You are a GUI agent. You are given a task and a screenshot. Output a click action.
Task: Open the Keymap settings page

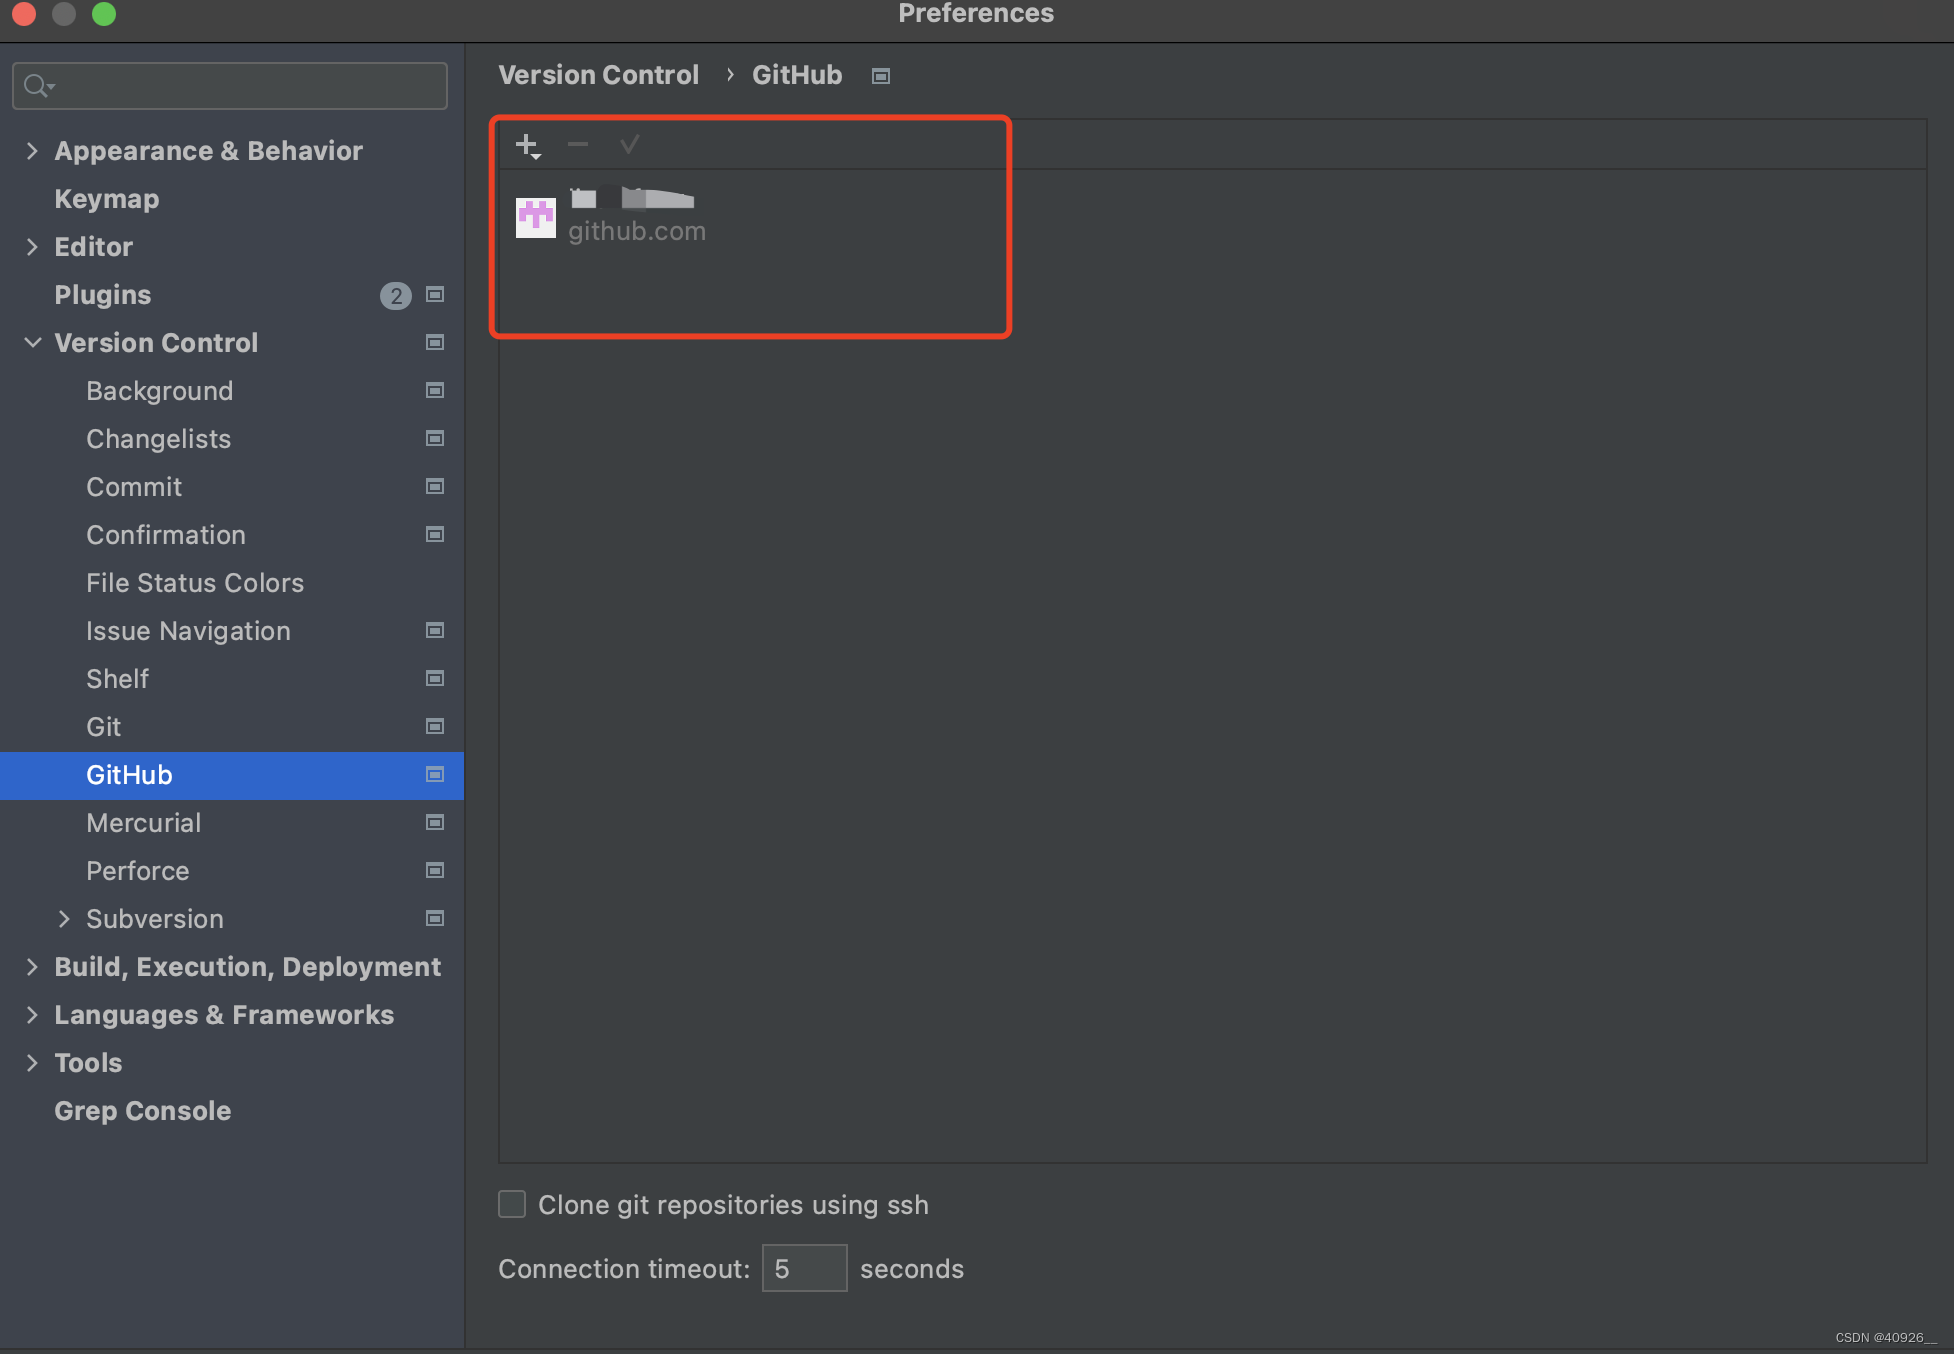point(106,199)
